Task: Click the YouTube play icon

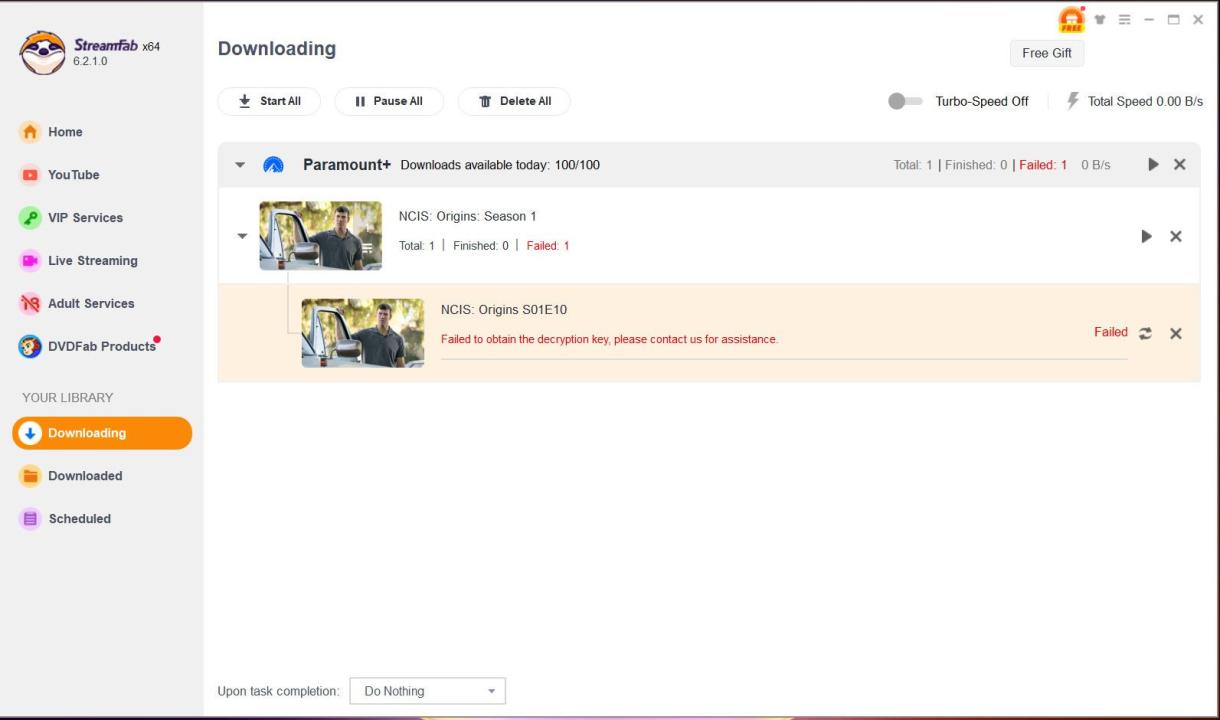Action: [x=30, y=175]
